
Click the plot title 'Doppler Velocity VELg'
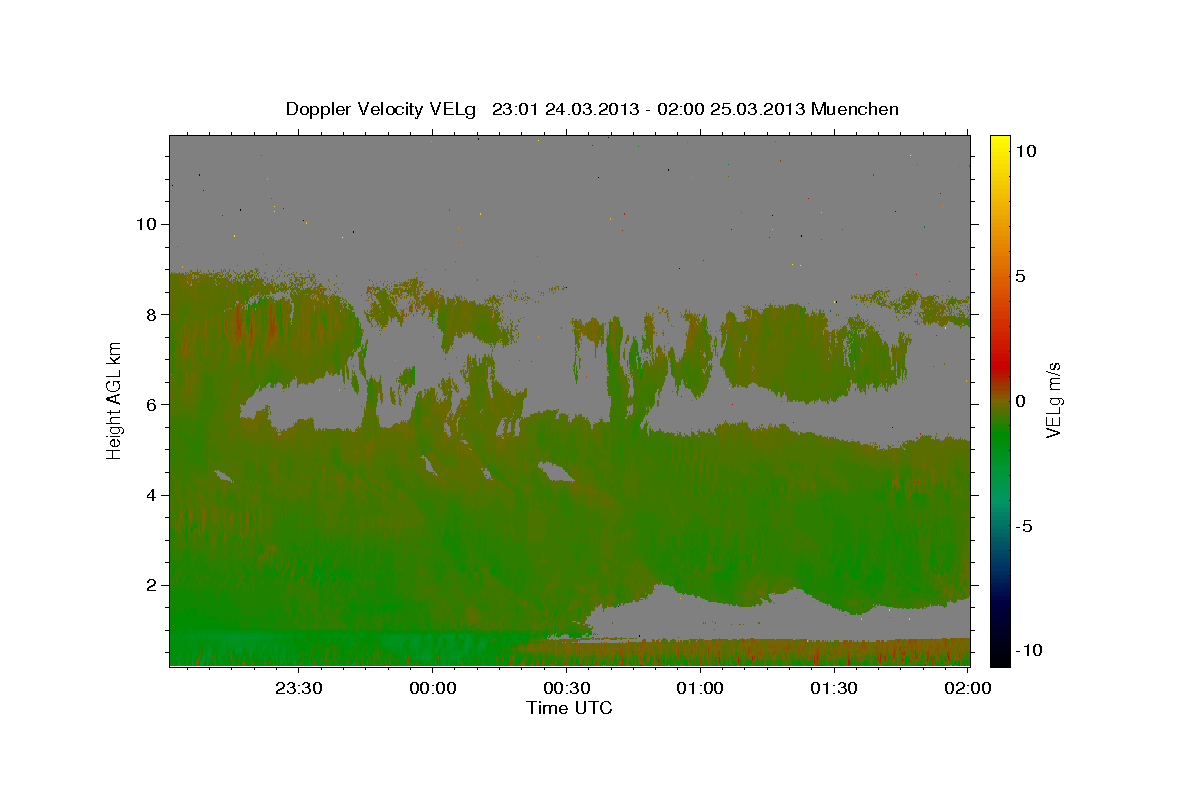click(x=383, y=110)
